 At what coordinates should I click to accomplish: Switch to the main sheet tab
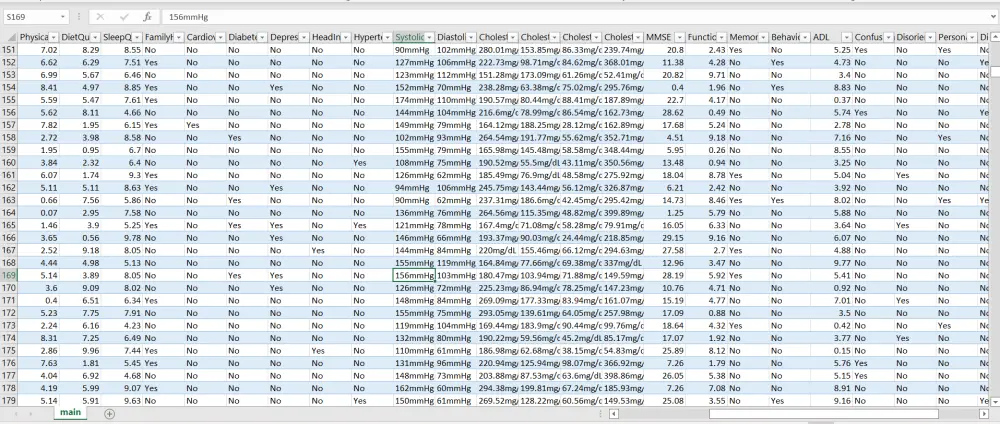(x=70, y=413)
